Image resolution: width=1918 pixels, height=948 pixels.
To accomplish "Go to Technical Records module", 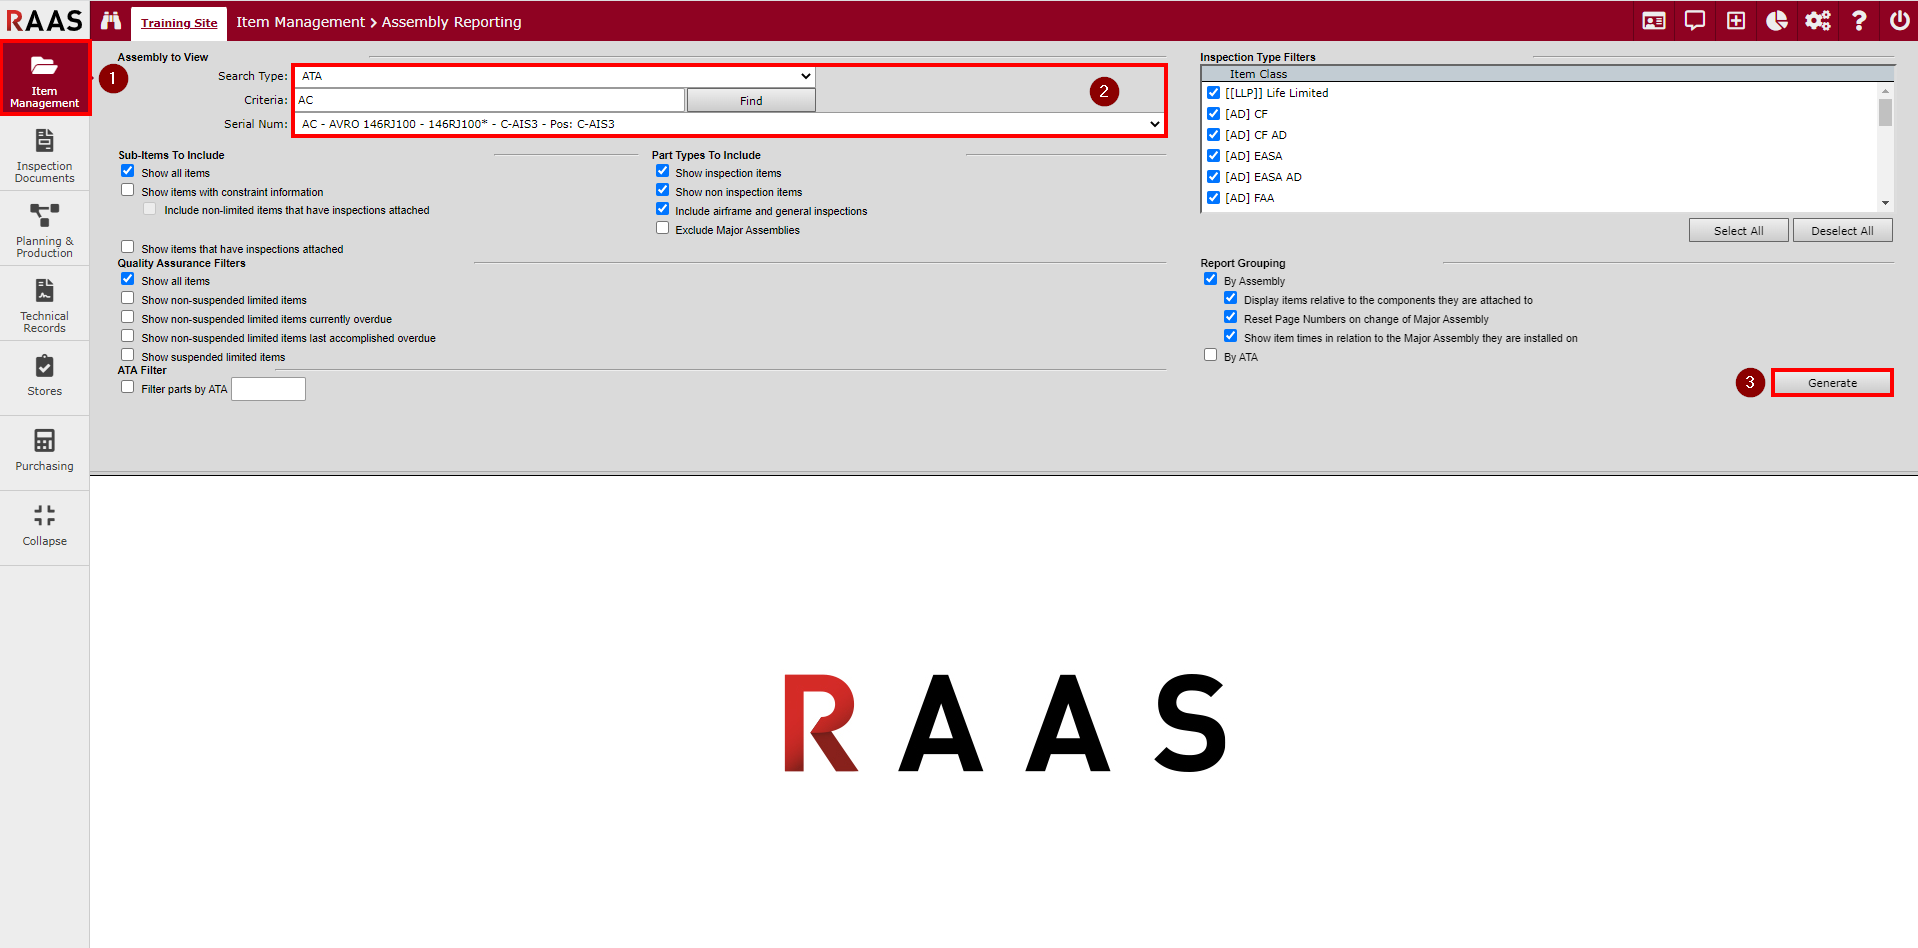I will point(44,305).
